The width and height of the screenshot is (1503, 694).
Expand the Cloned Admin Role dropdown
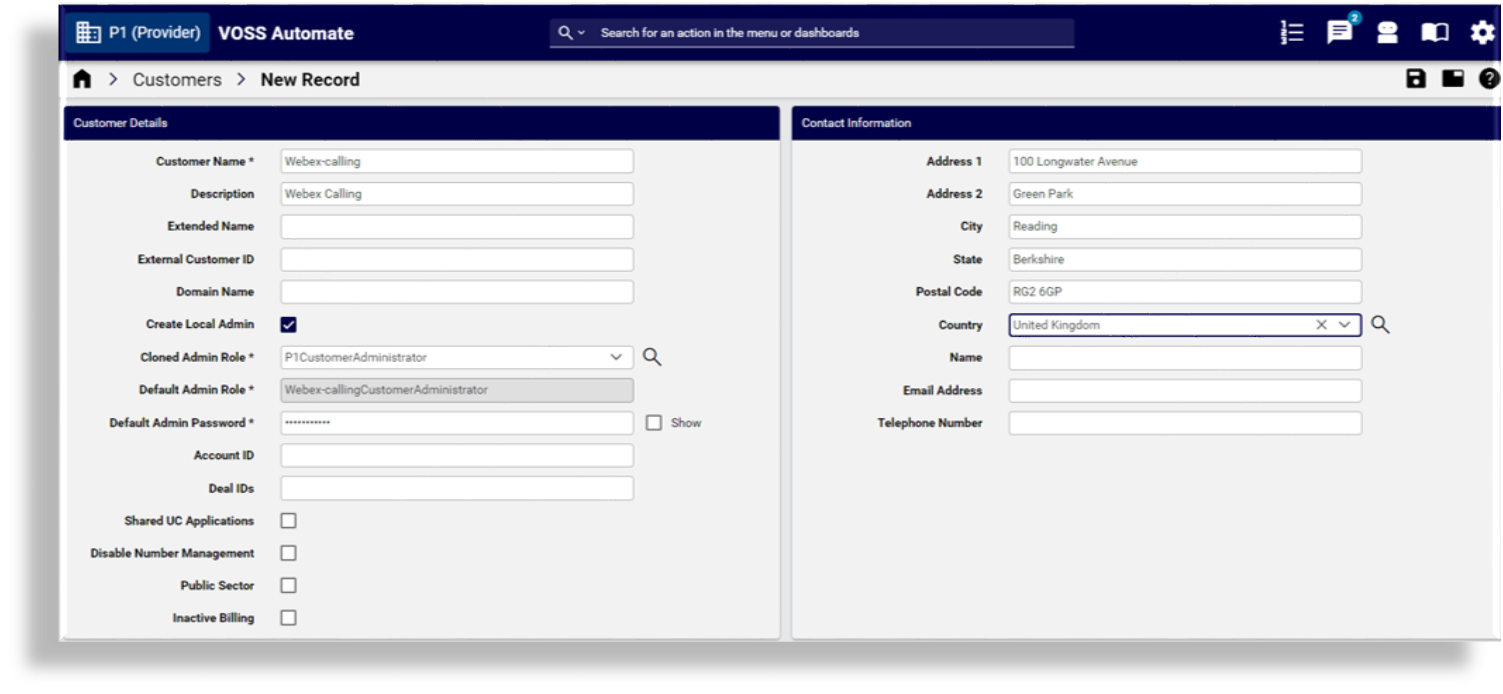coord(616,356)
